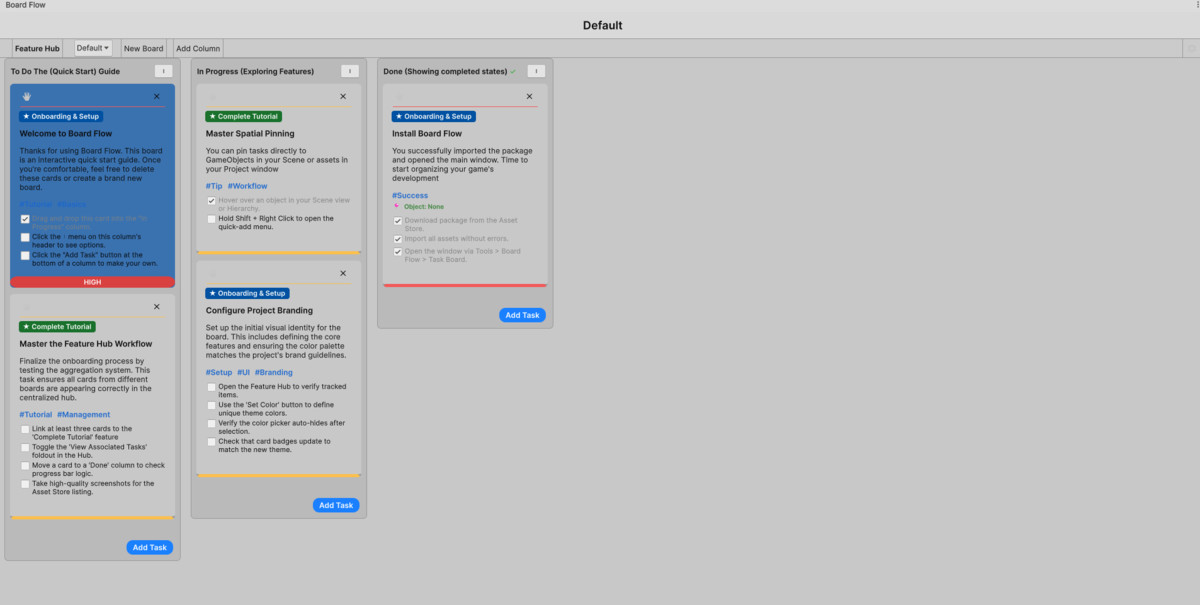1200x605 pixels.
Task: Open the Feature Hub
Action: click(x=37, y=48)
